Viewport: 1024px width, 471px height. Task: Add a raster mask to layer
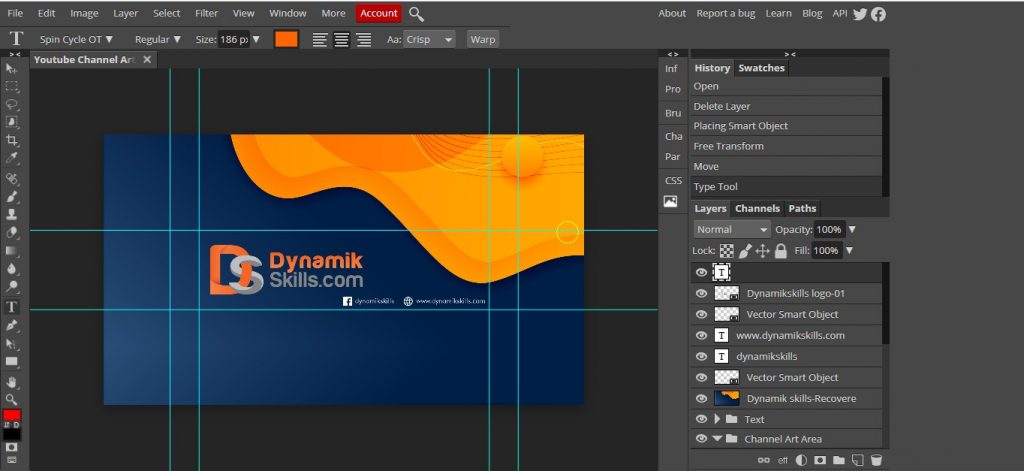click(820, 460)
